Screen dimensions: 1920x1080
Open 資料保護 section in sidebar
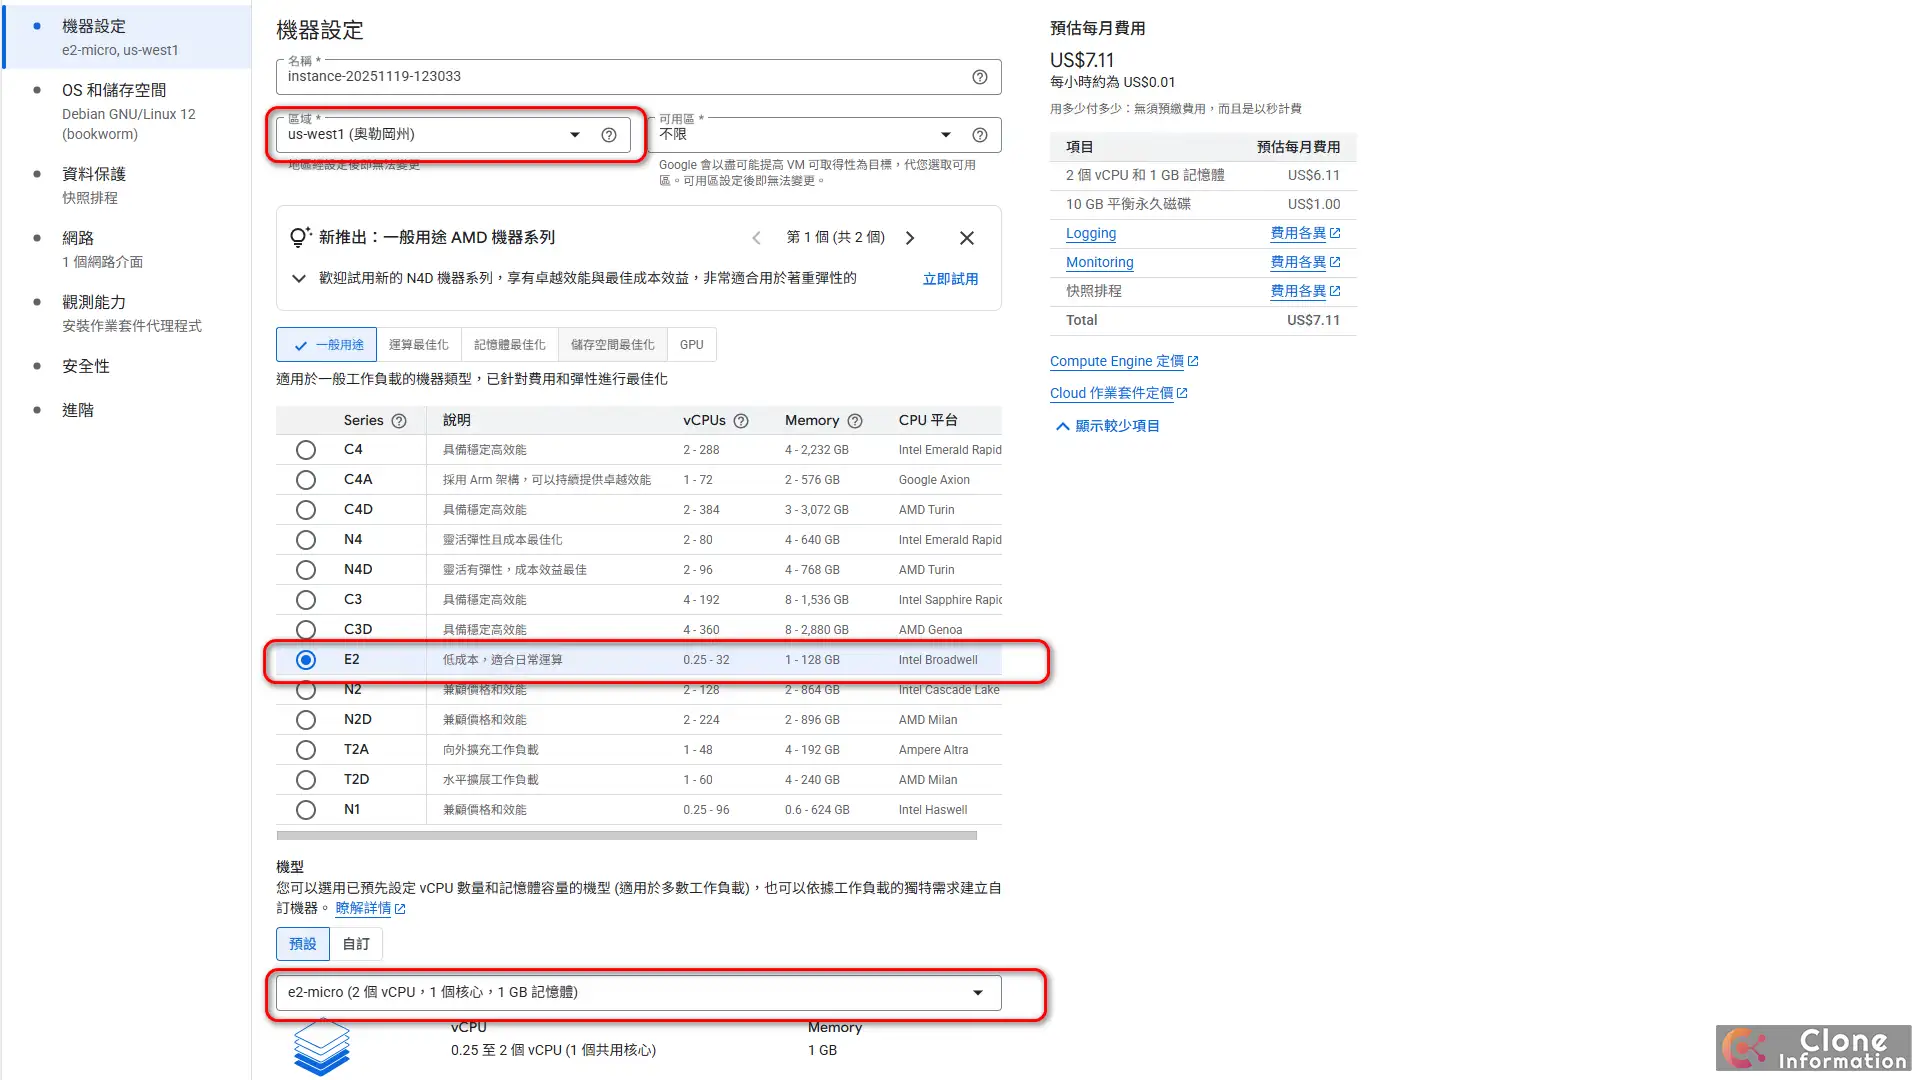tap(128, 185)
